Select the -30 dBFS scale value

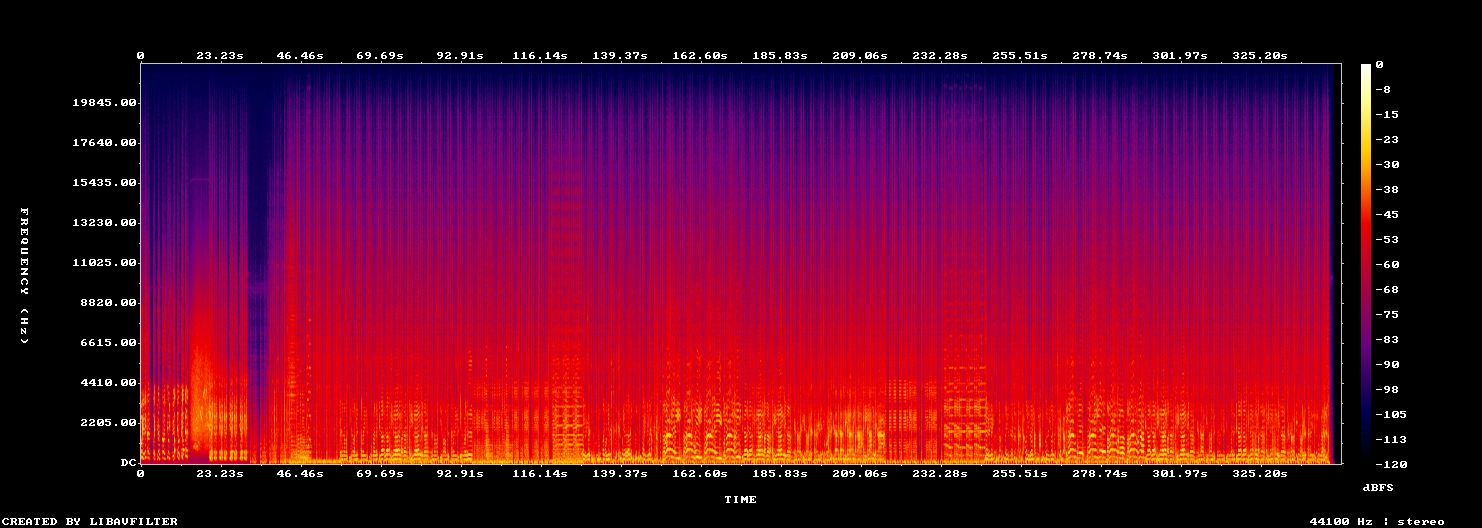1387,165
